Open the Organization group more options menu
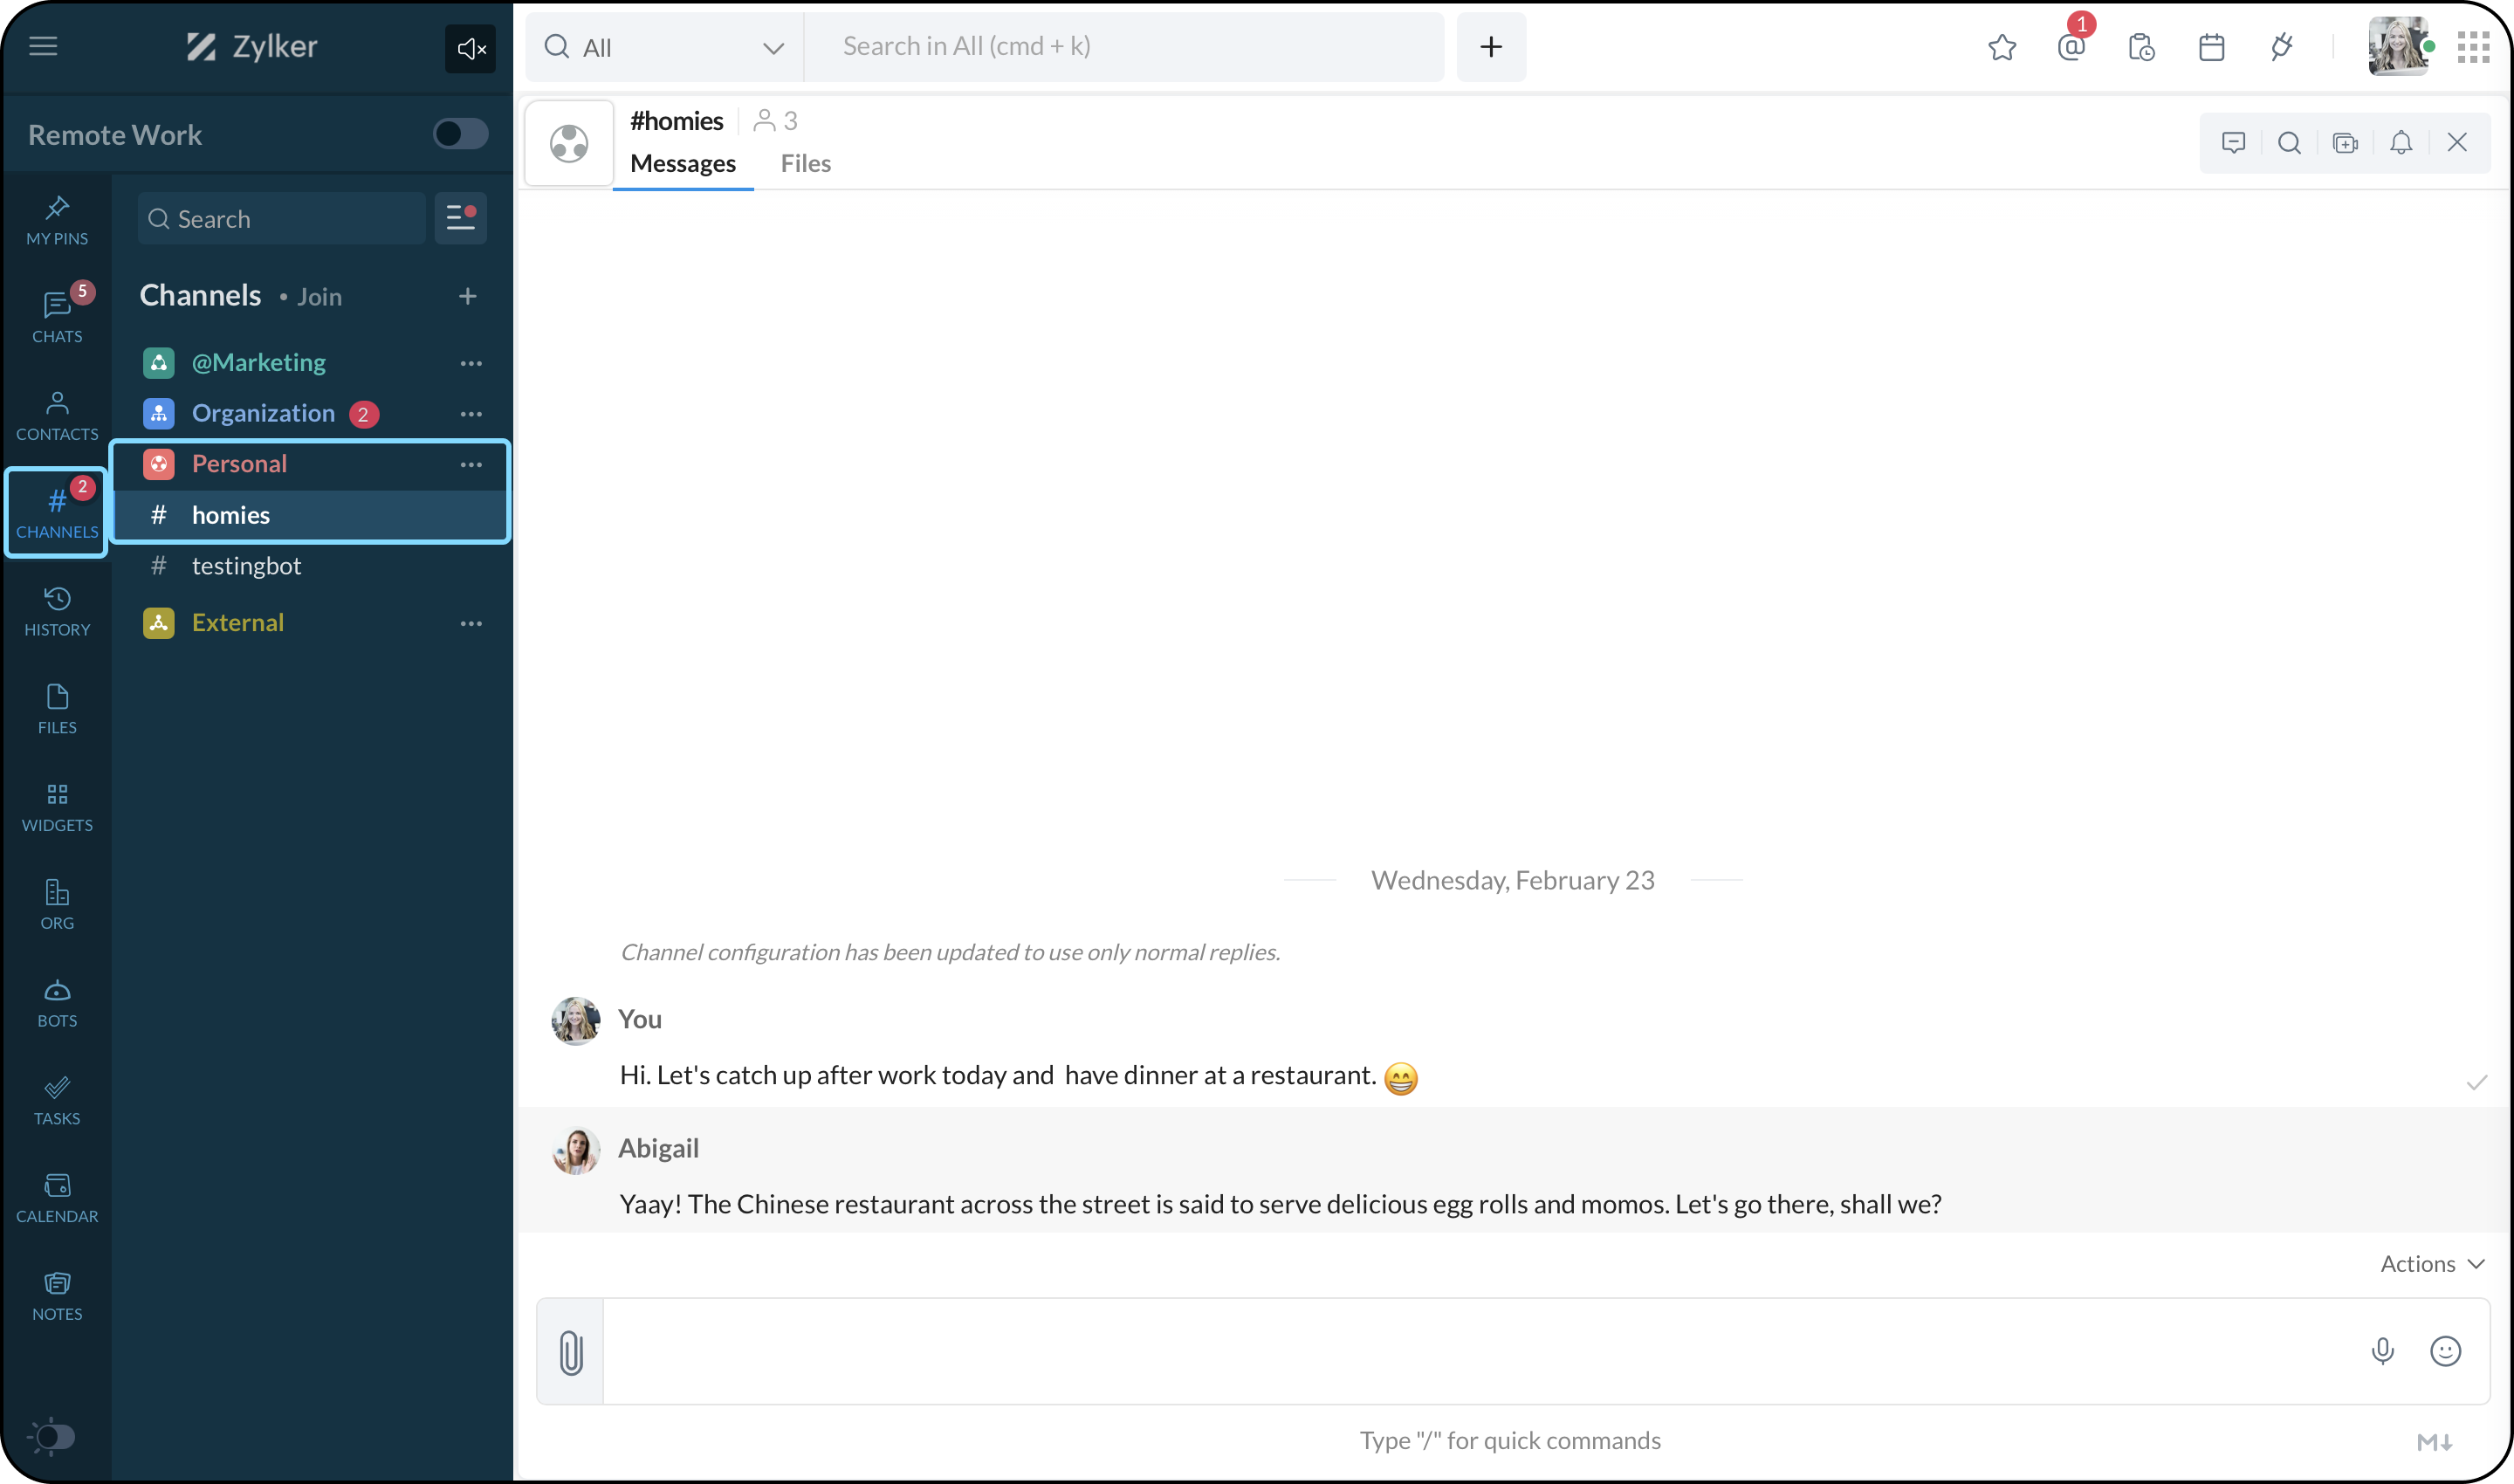The image size is (2514, 1484). coord(471,414)
